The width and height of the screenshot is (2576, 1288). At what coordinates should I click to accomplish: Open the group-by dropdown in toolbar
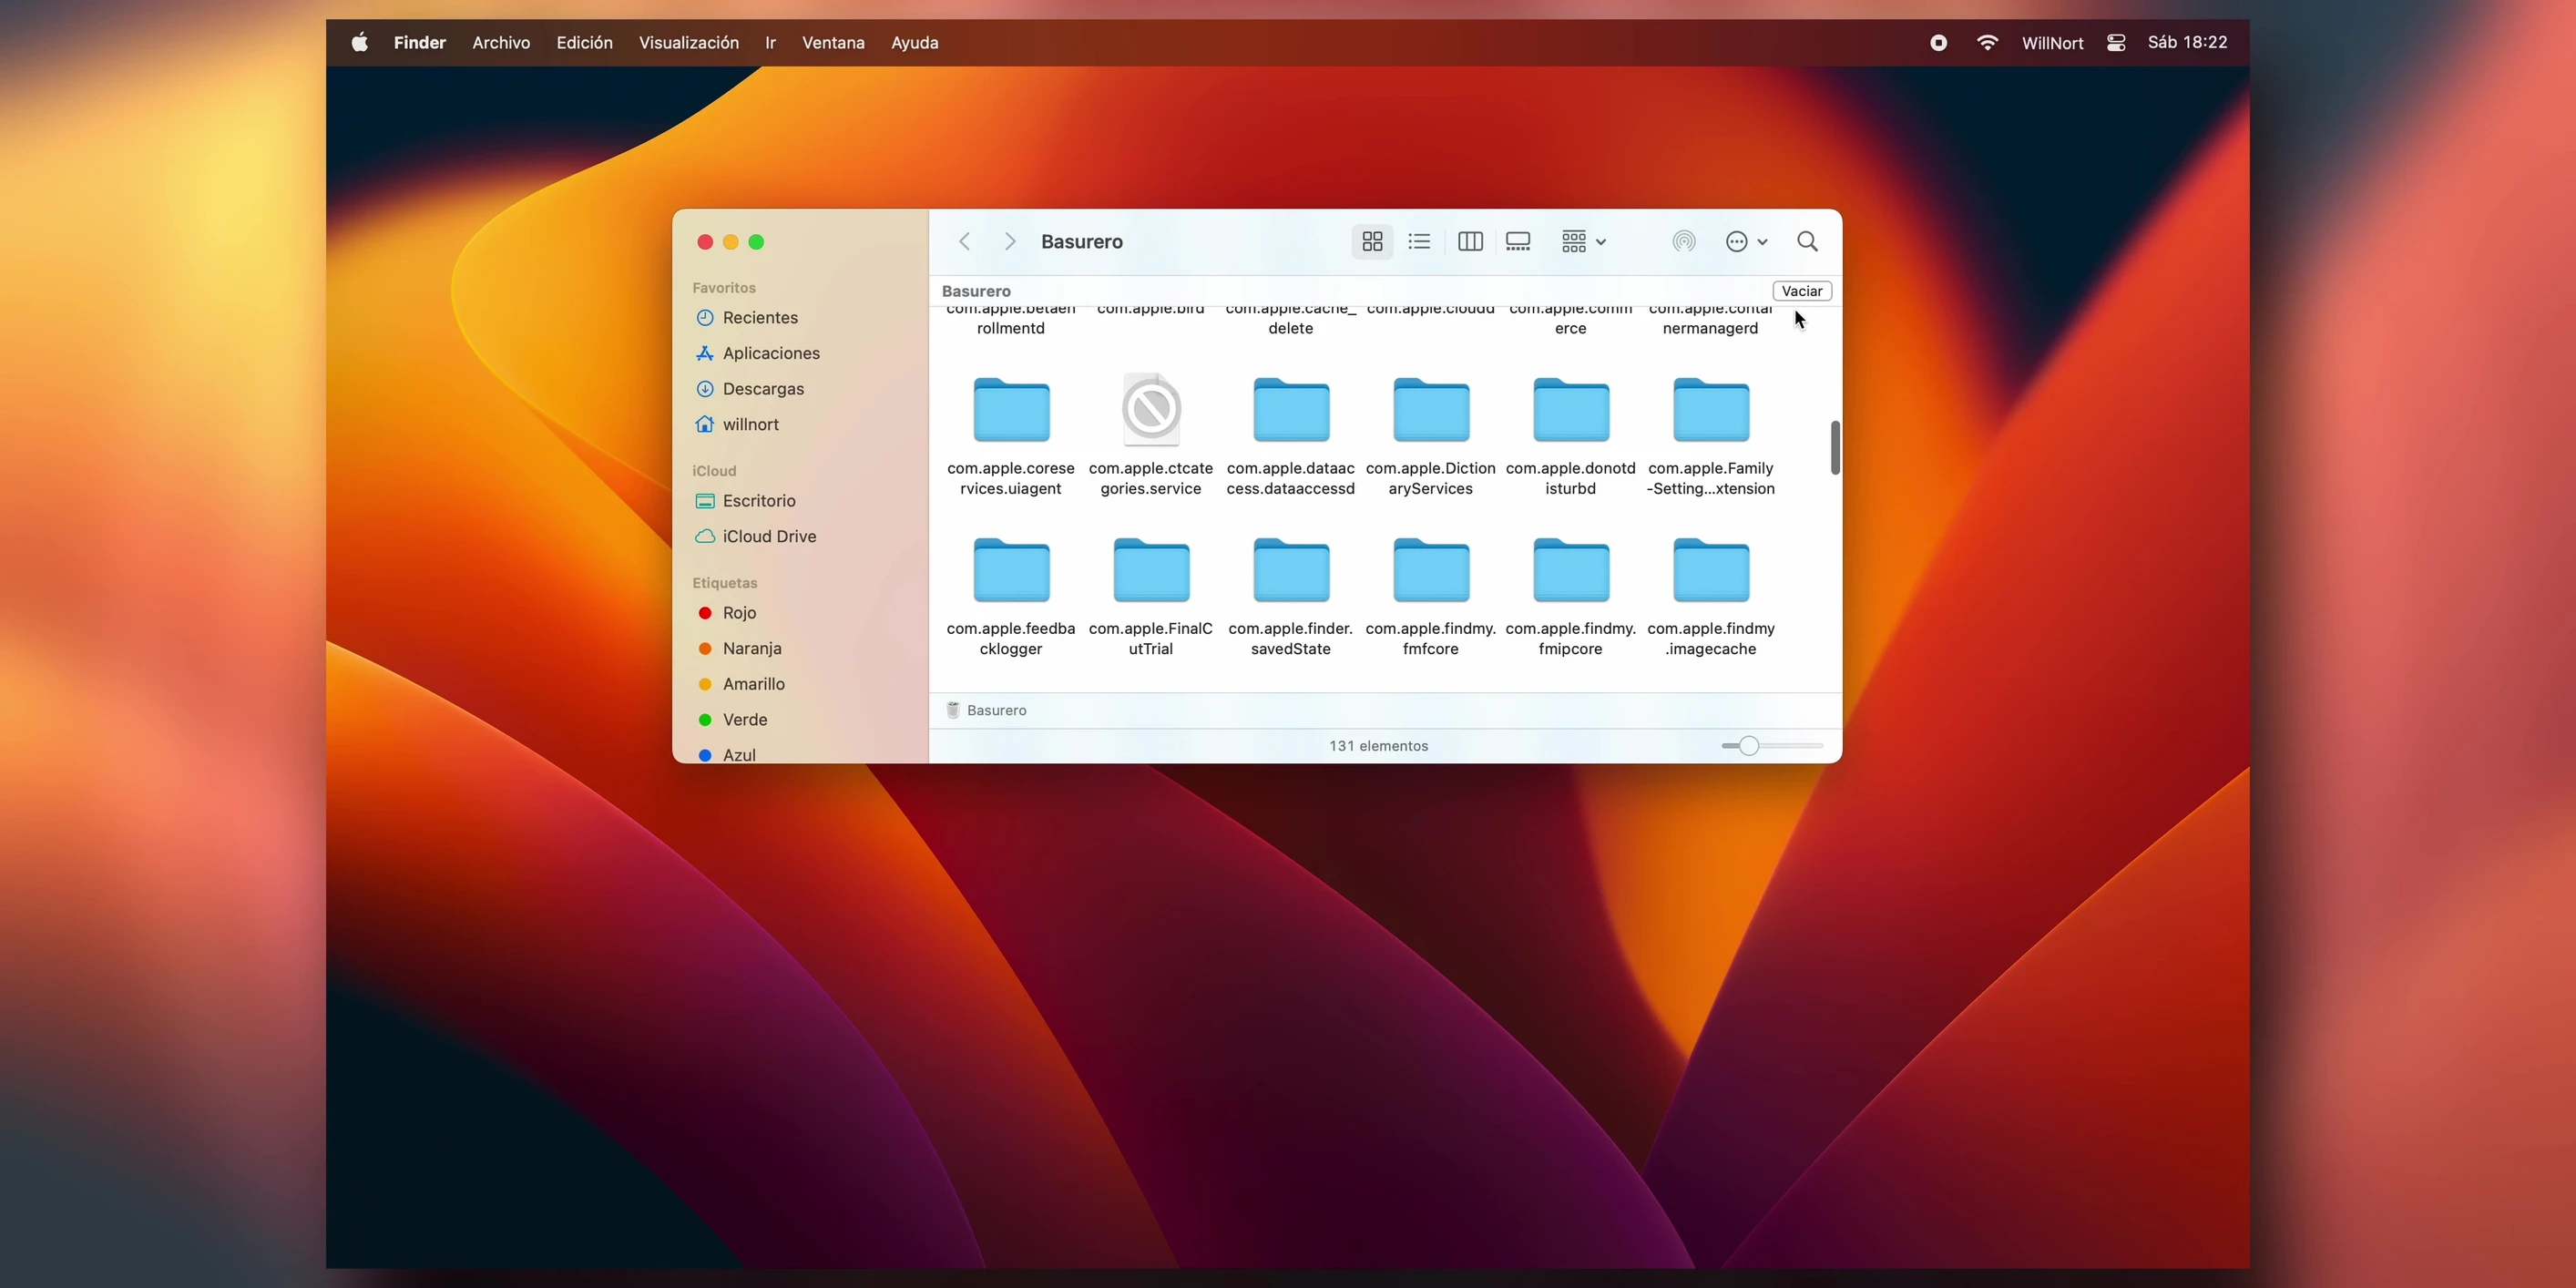(x=1584, y=241)
